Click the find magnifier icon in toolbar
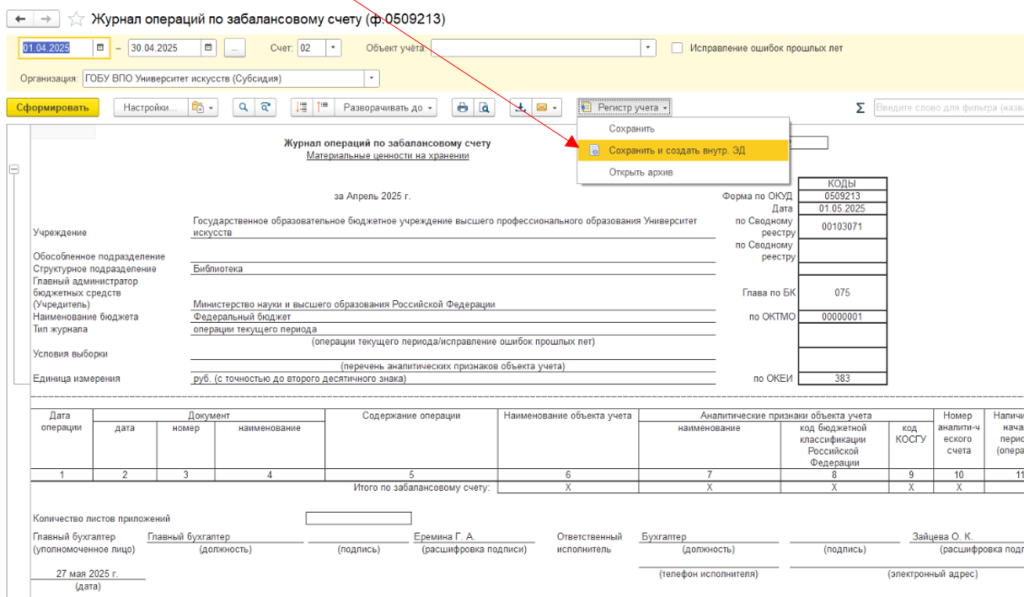Screen dimensions: 1024x597 coord(244,107)
